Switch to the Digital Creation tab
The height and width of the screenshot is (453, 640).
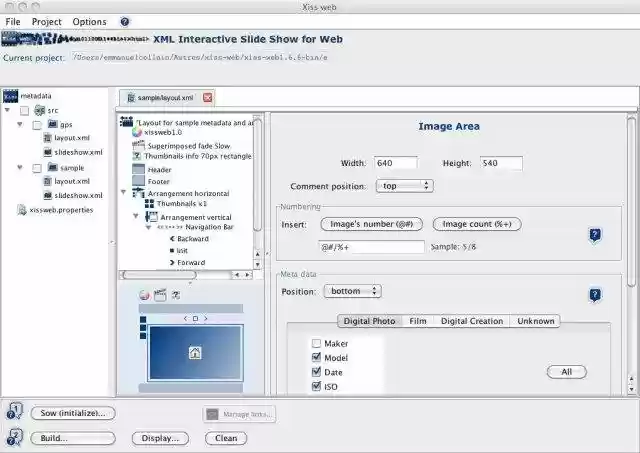[472, 321]
